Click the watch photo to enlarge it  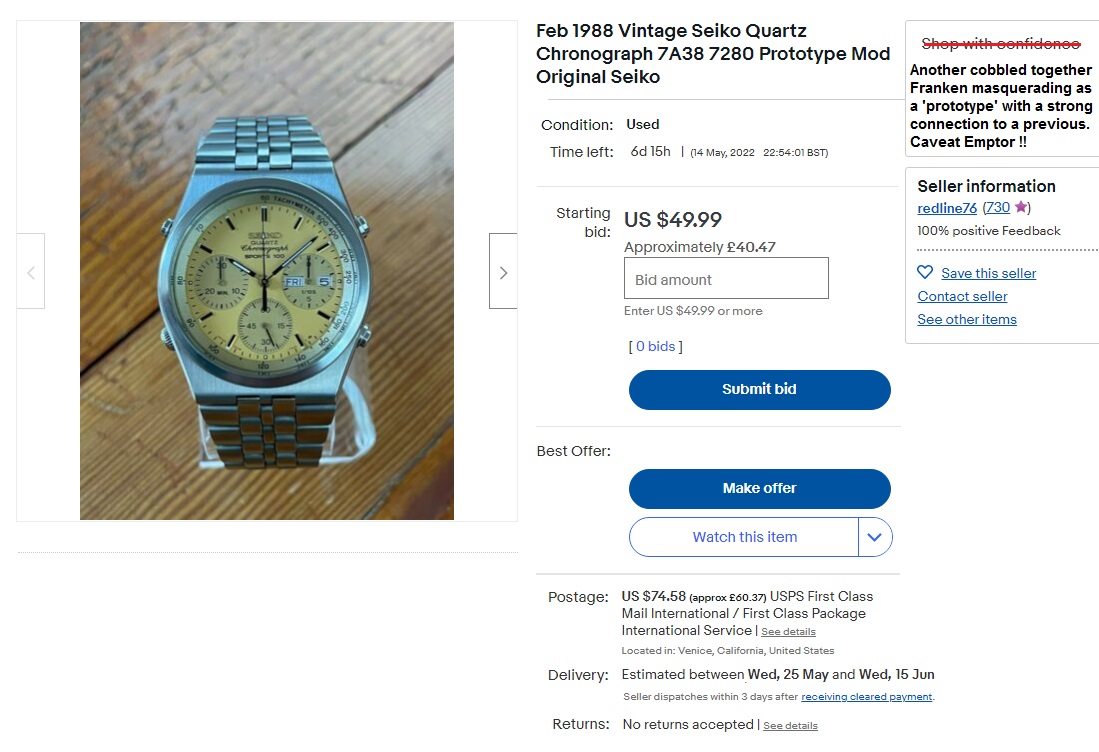(x=267, y=271)
